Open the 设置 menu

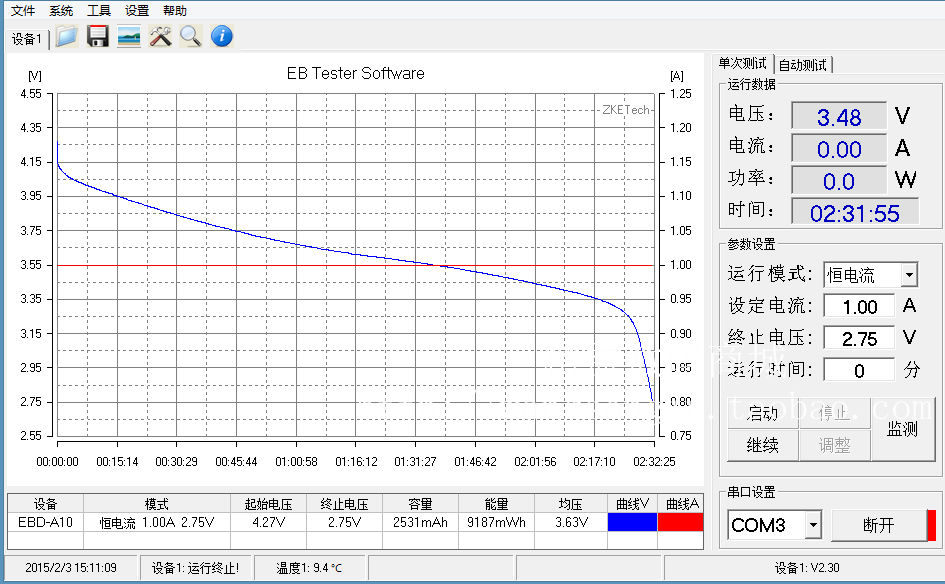click(137, 10)
